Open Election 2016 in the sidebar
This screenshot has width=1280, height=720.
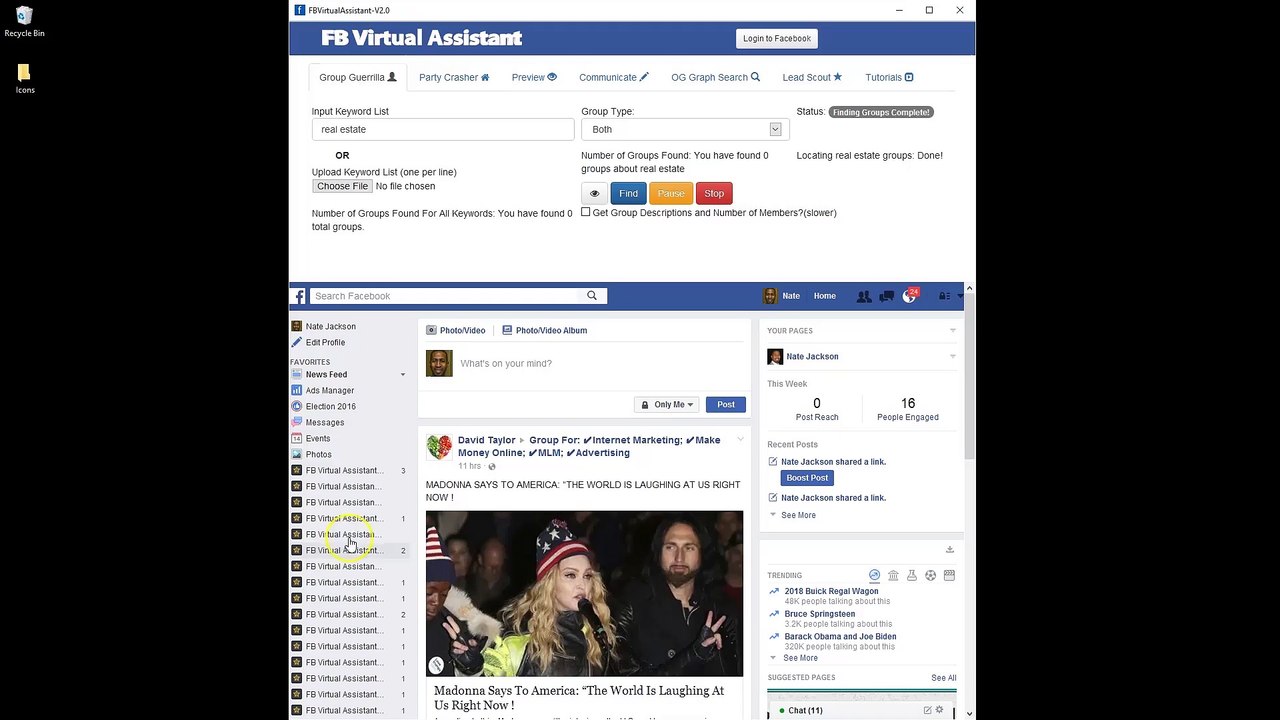[330, 406]
